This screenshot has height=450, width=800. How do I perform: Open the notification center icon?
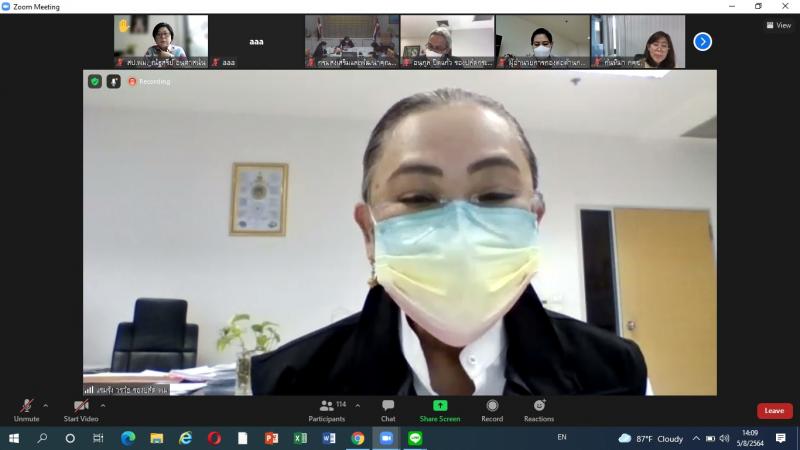pyautogui.click(x=781, y=438)
